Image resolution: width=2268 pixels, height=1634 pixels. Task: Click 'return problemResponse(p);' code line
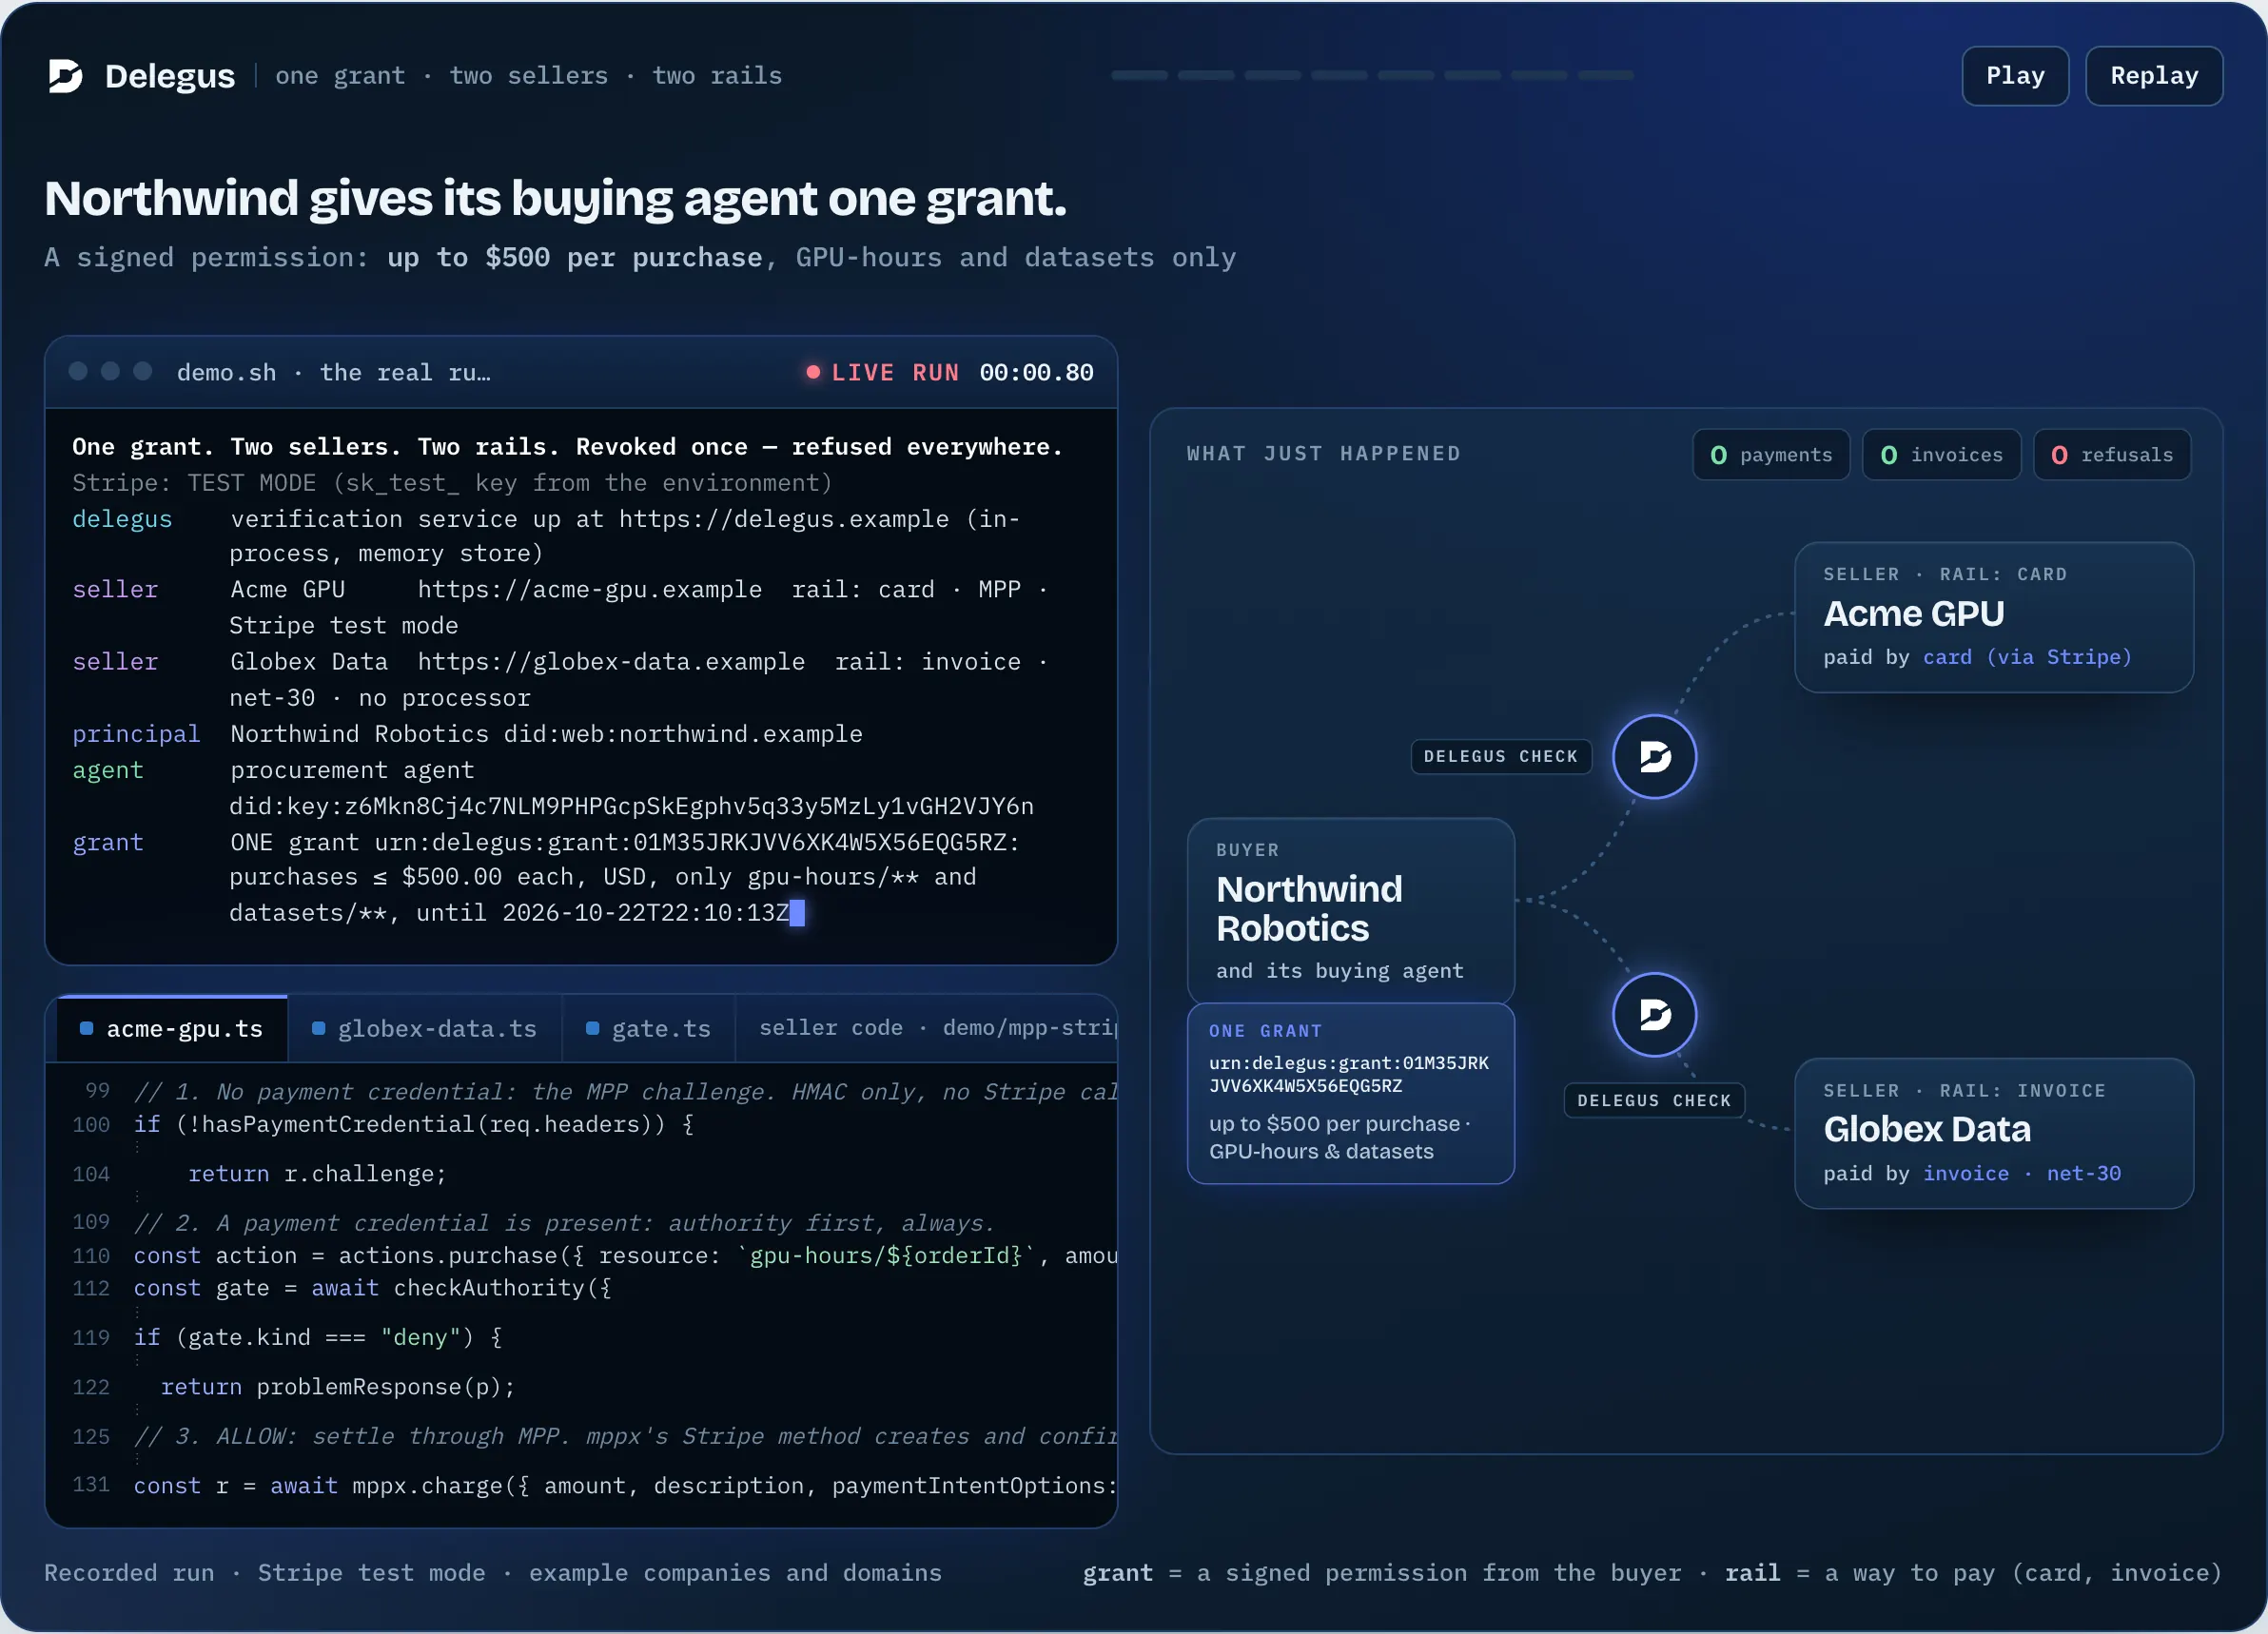(338, 1386)
